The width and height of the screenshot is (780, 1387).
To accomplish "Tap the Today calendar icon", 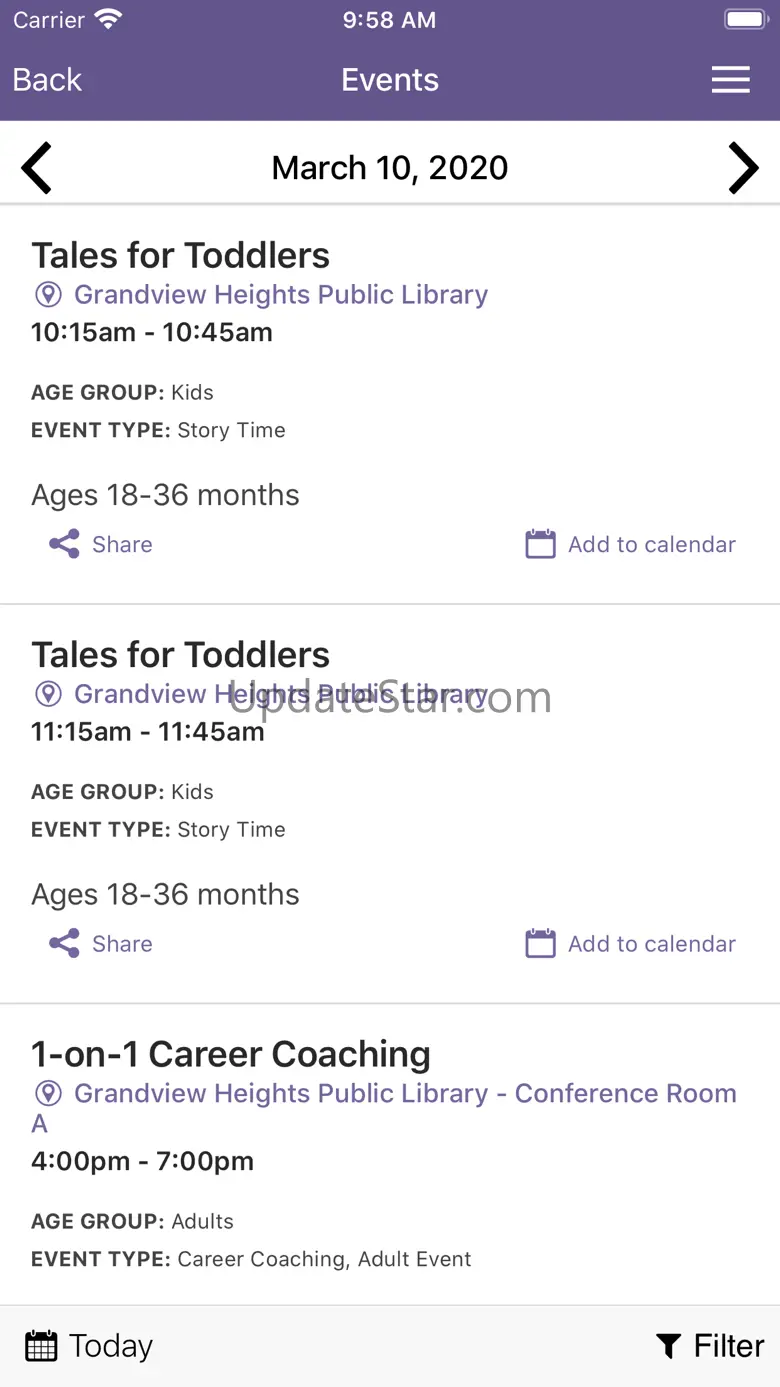I will [x=41, y=1346].
